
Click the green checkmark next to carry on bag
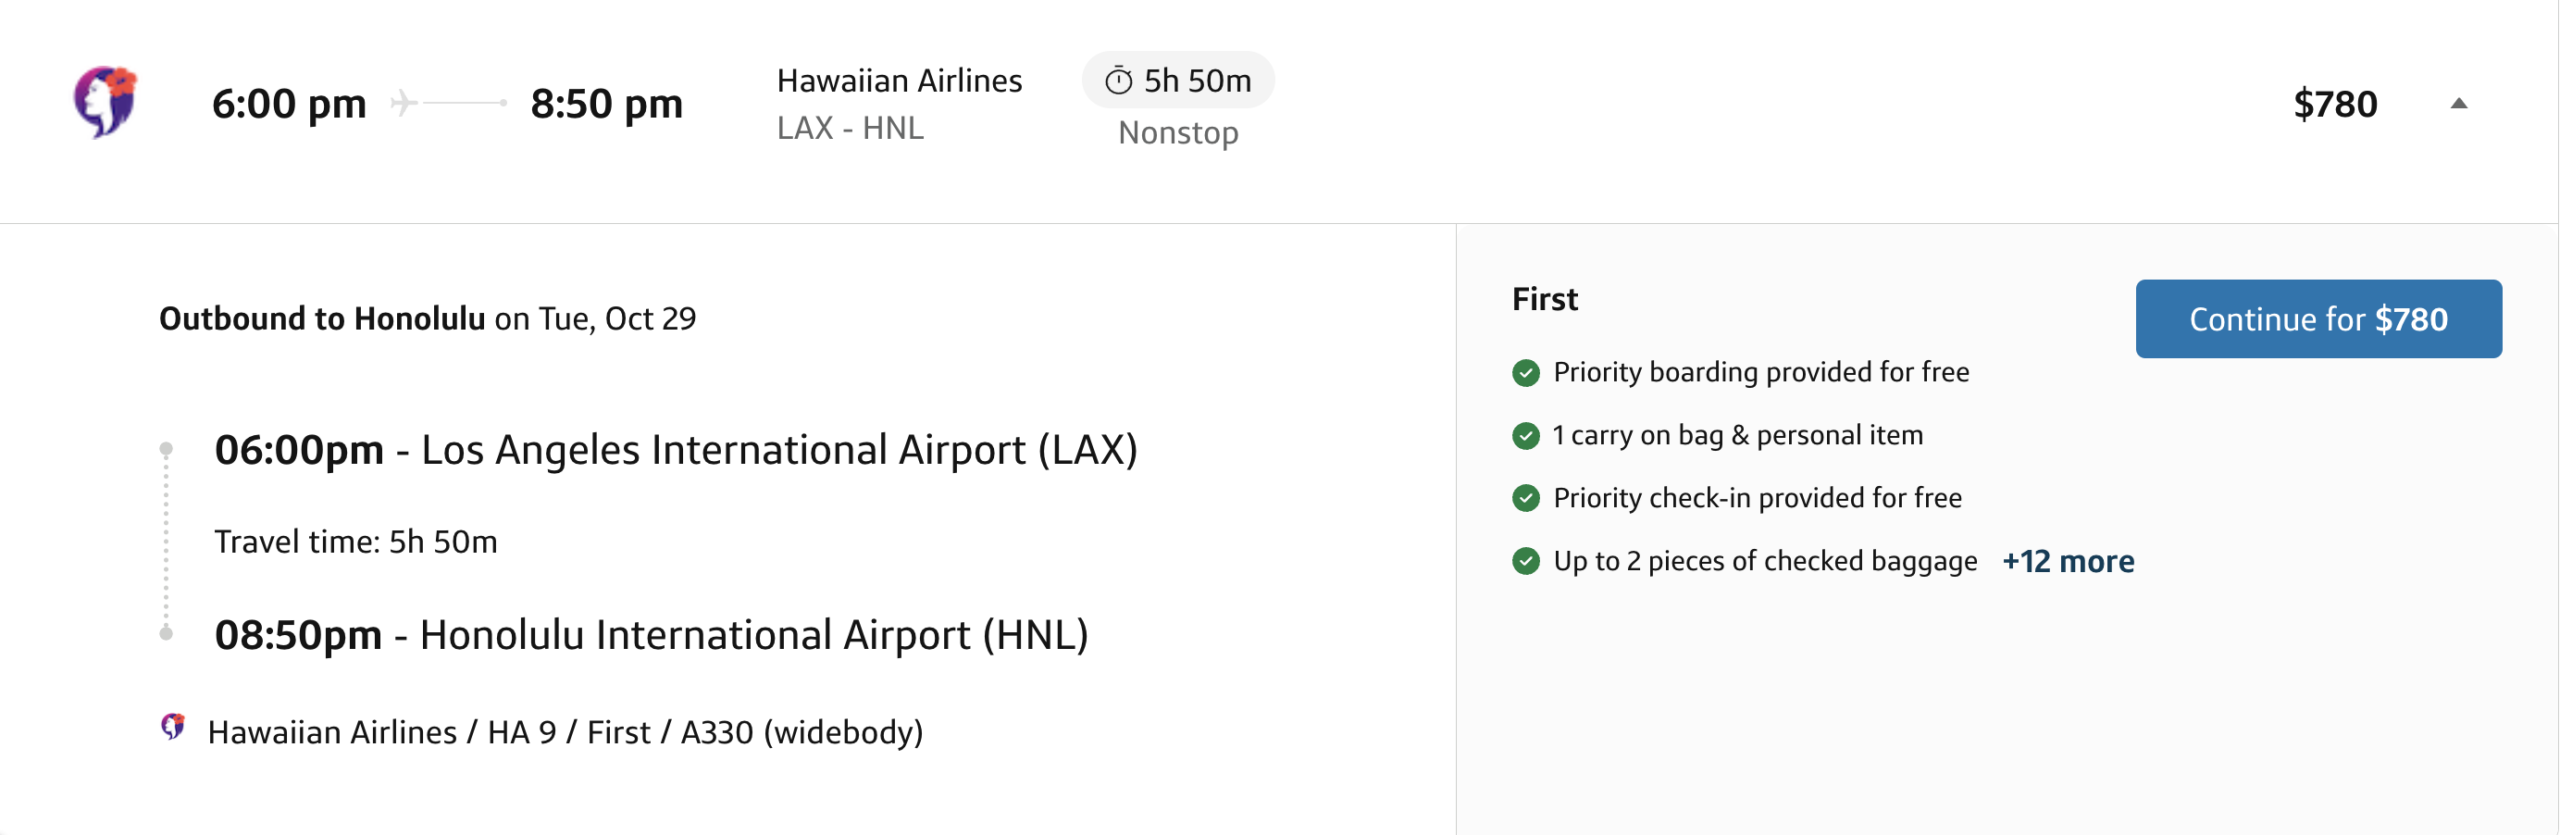pyautogui.click(x=1524, y=434)
